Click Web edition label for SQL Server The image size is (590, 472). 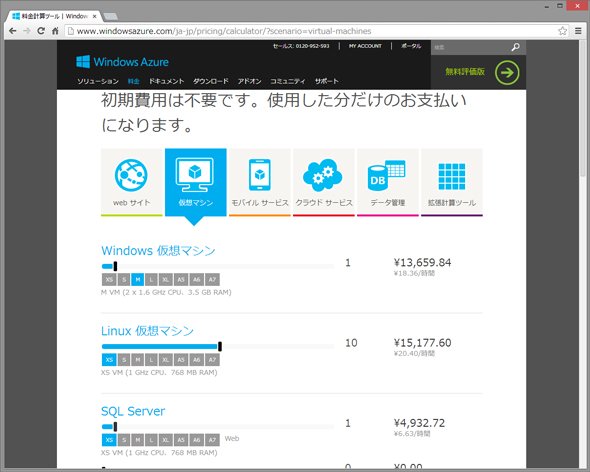232,439
